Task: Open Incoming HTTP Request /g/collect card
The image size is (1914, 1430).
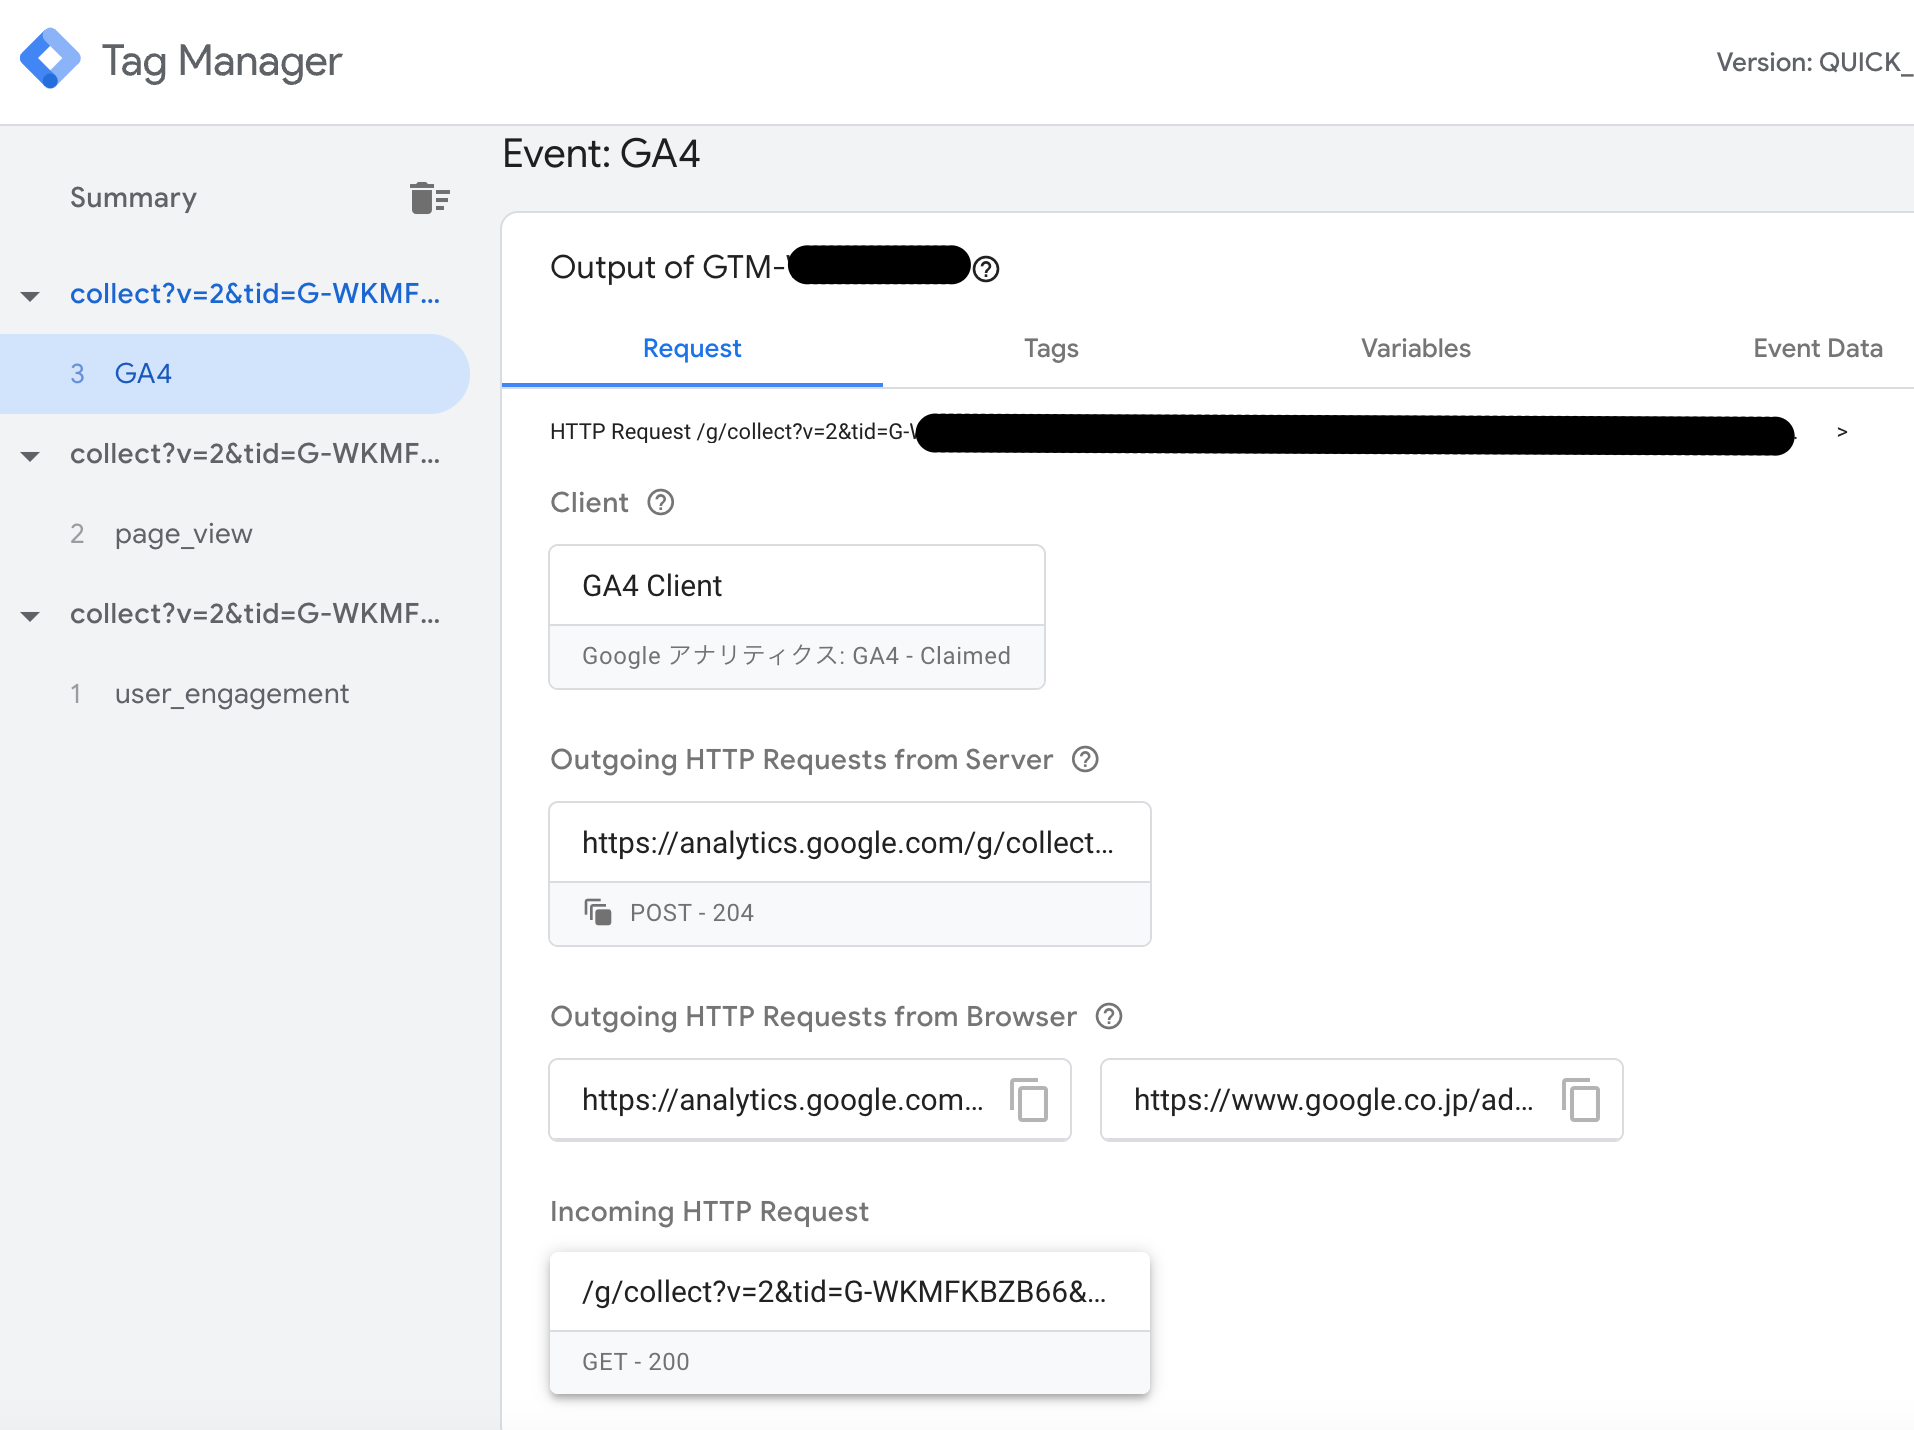Action: point(850,1323)
